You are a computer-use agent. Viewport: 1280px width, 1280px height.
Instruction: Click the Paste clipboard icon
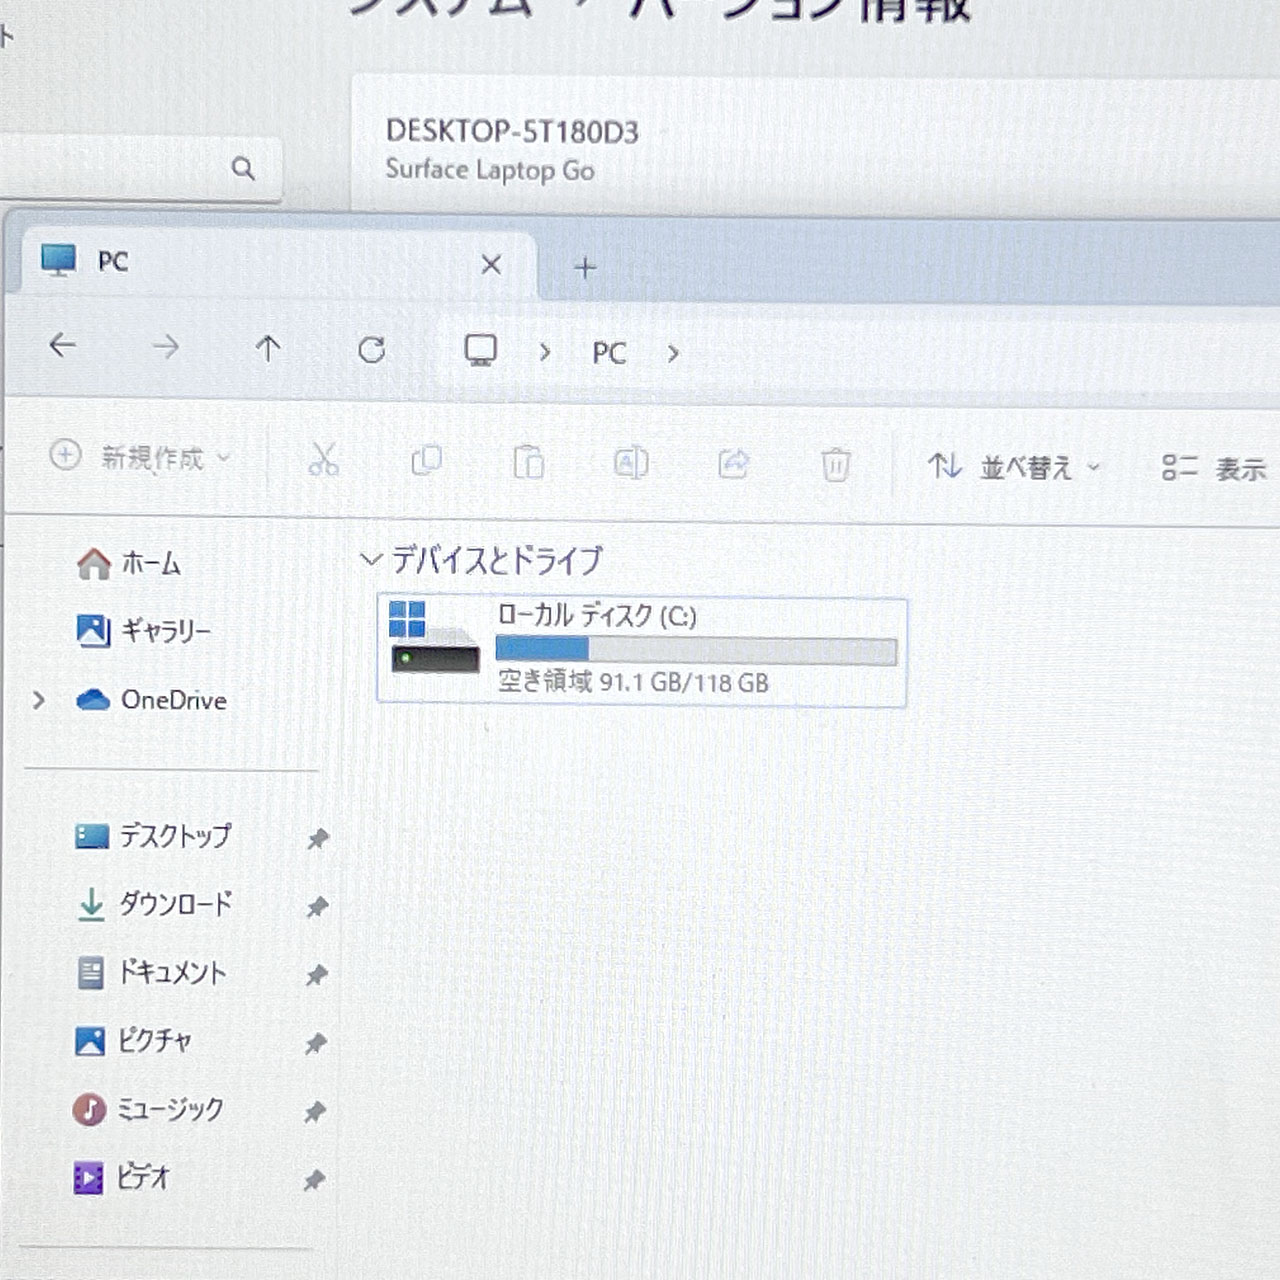pyautogui.click(x=528, y=462)
